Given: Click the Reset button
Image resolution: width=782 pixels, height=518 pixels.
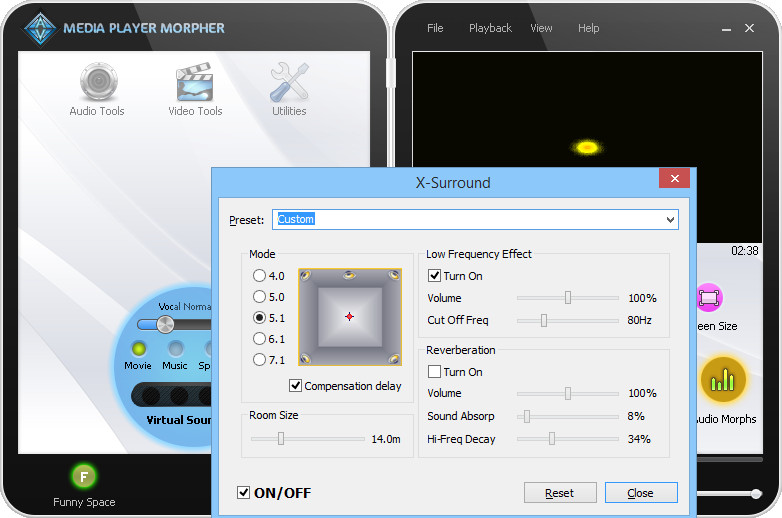Looking at the screenshot, I should (560, 493).
